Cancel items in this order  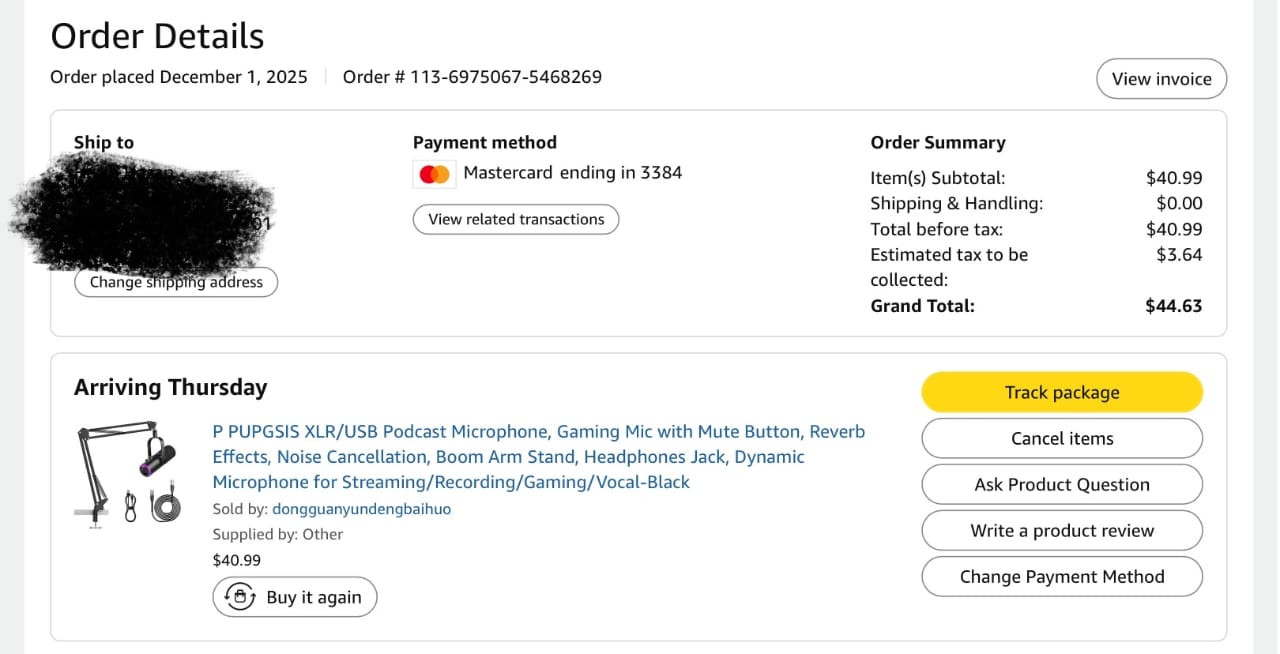[x=1062, y=438]
